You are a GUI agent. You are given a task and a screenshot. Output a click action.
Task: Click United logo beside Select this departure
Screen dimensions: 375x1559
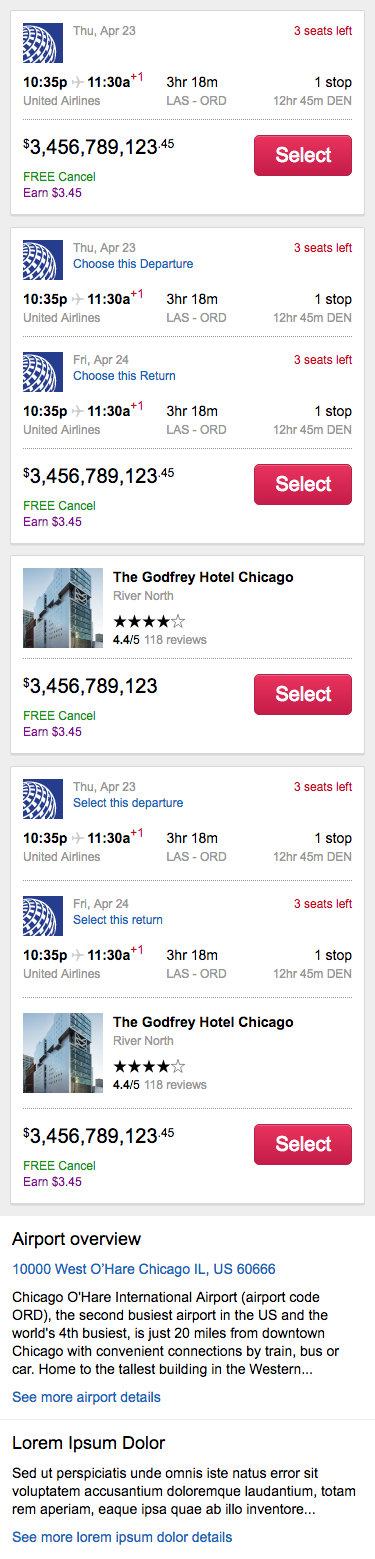click(x=43, y=798)
